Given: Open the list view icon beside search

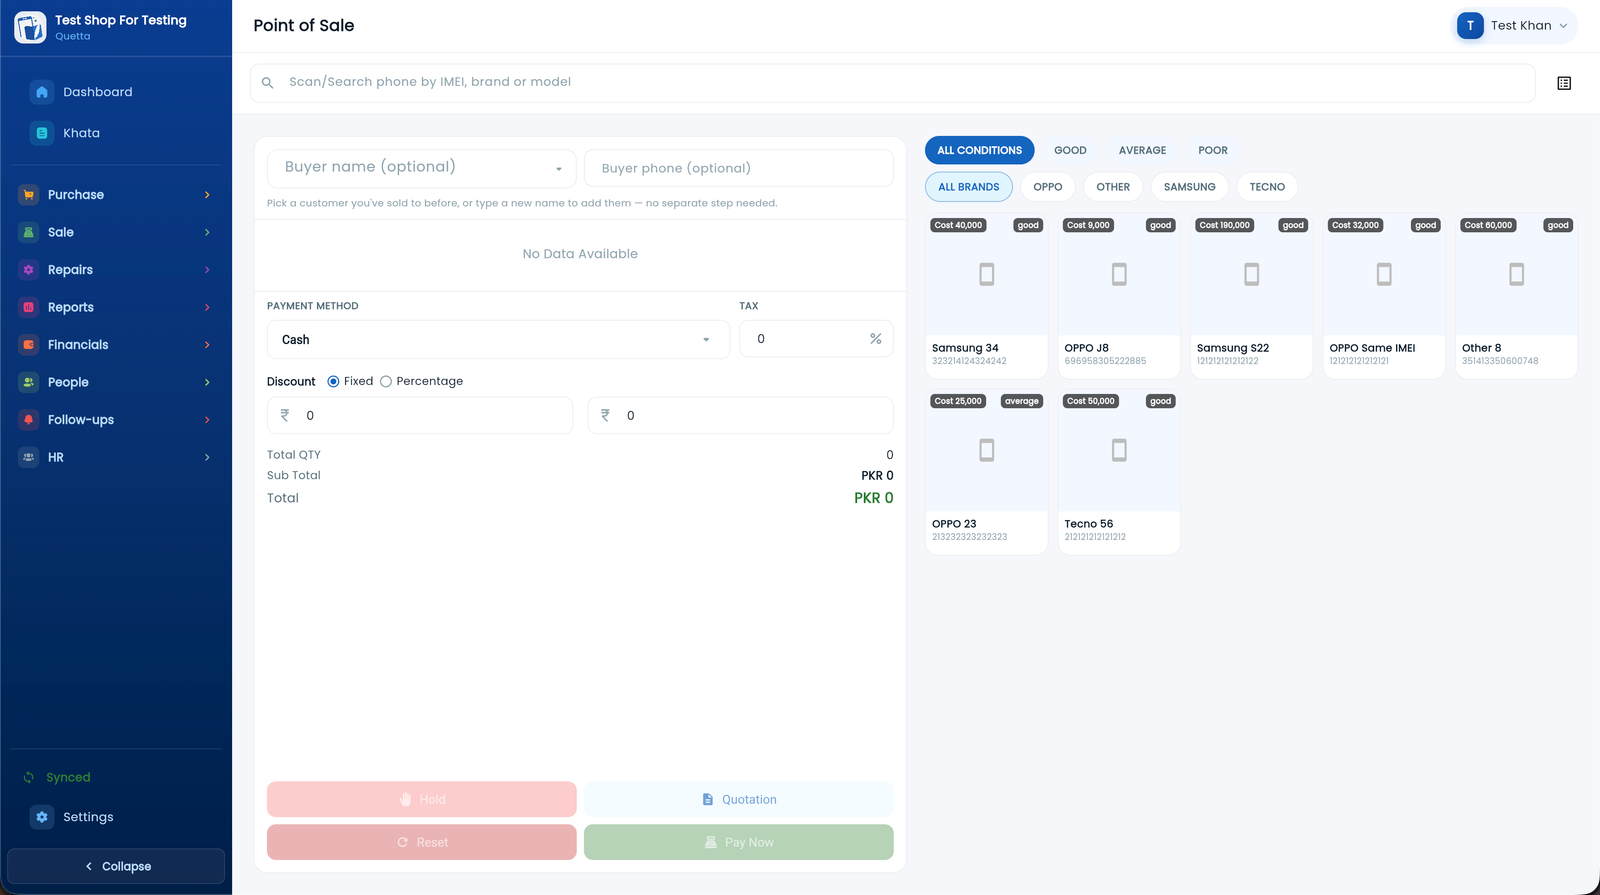Looking at the screenshot, I should click(x=1564, y=83).
